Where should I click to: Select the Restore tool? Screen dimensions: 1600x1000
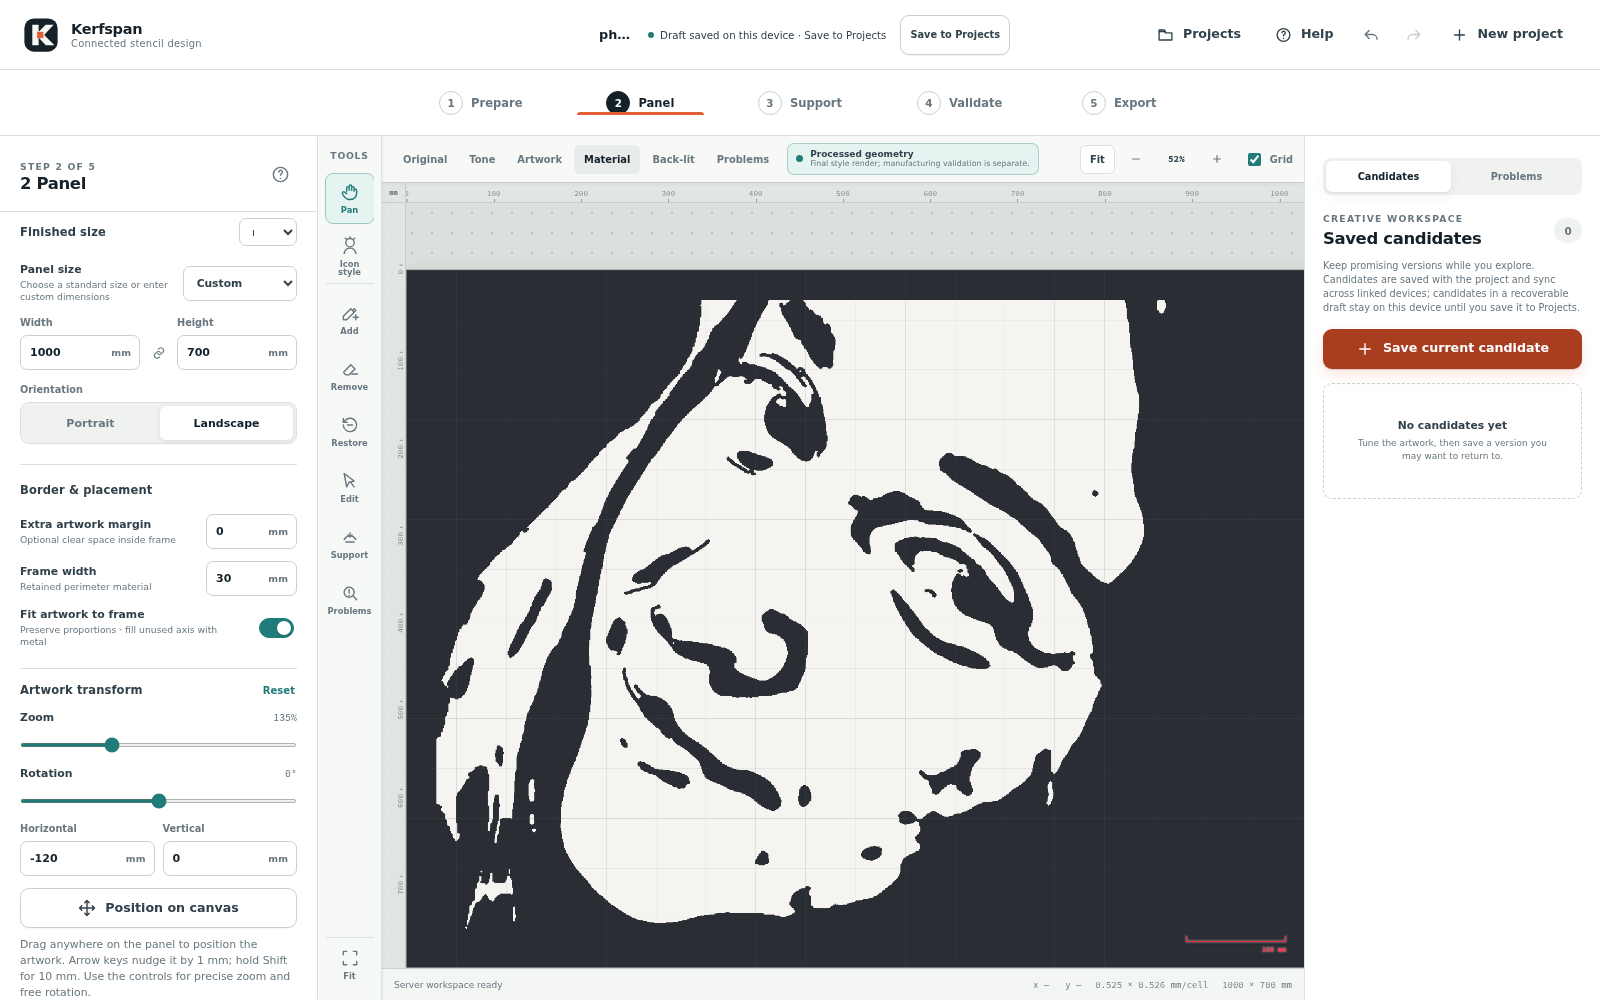click(349, 433)
